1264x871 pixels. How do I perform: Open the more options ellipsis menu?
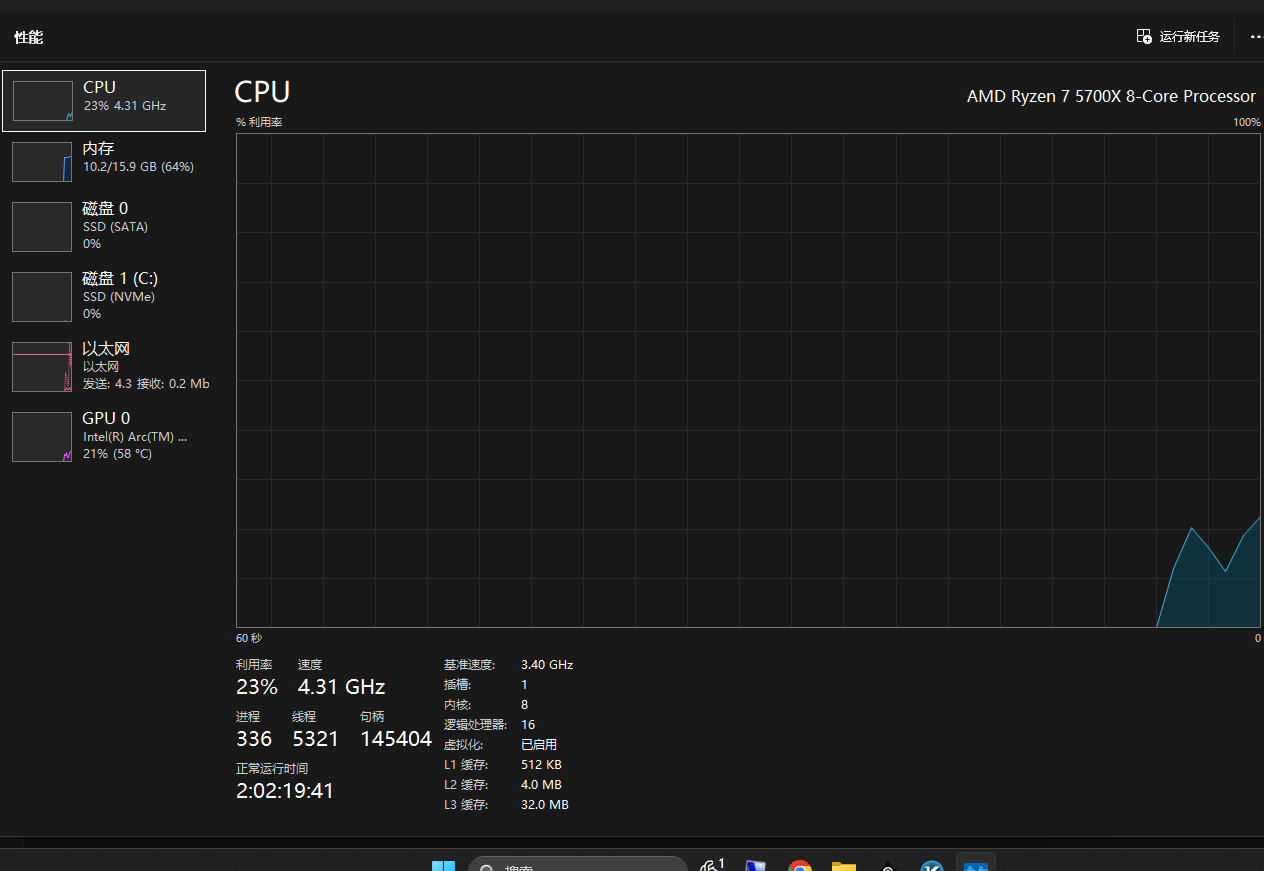(x=1256, y=37)
